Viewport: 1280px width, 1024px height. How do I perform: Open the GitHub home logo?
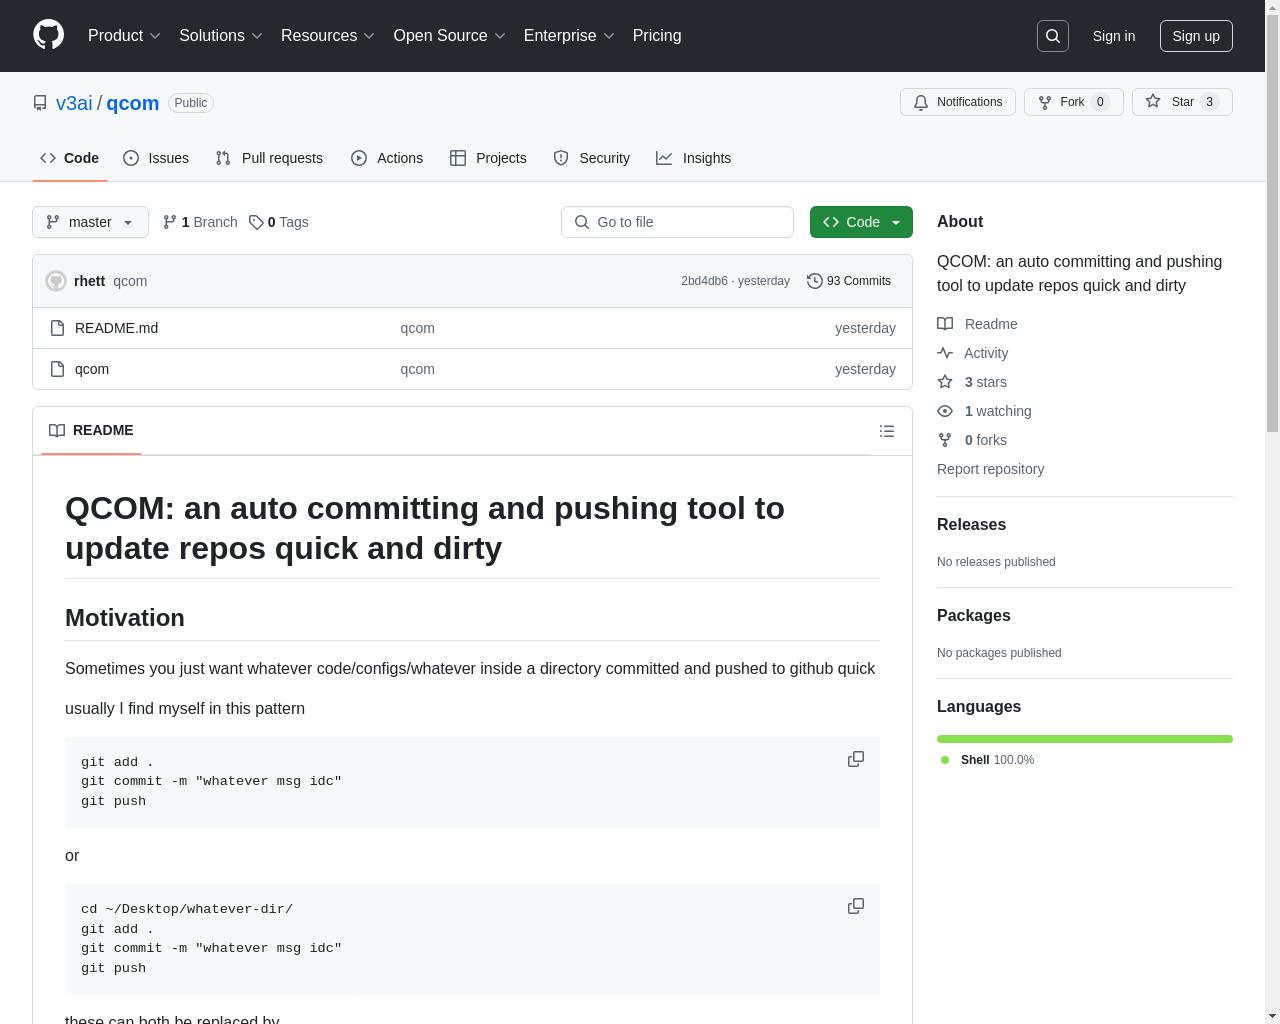49,35
